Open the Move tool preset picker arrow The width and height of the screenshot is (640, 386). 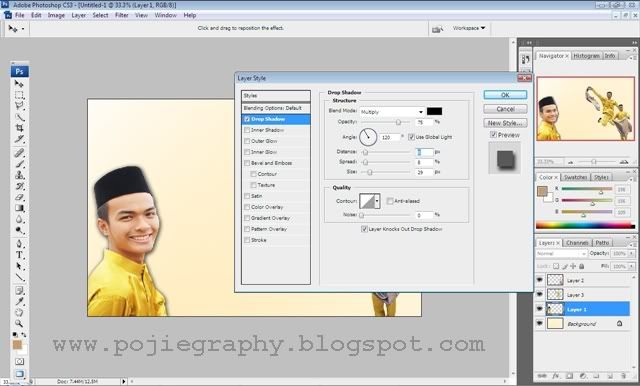[x=23, y=29]
